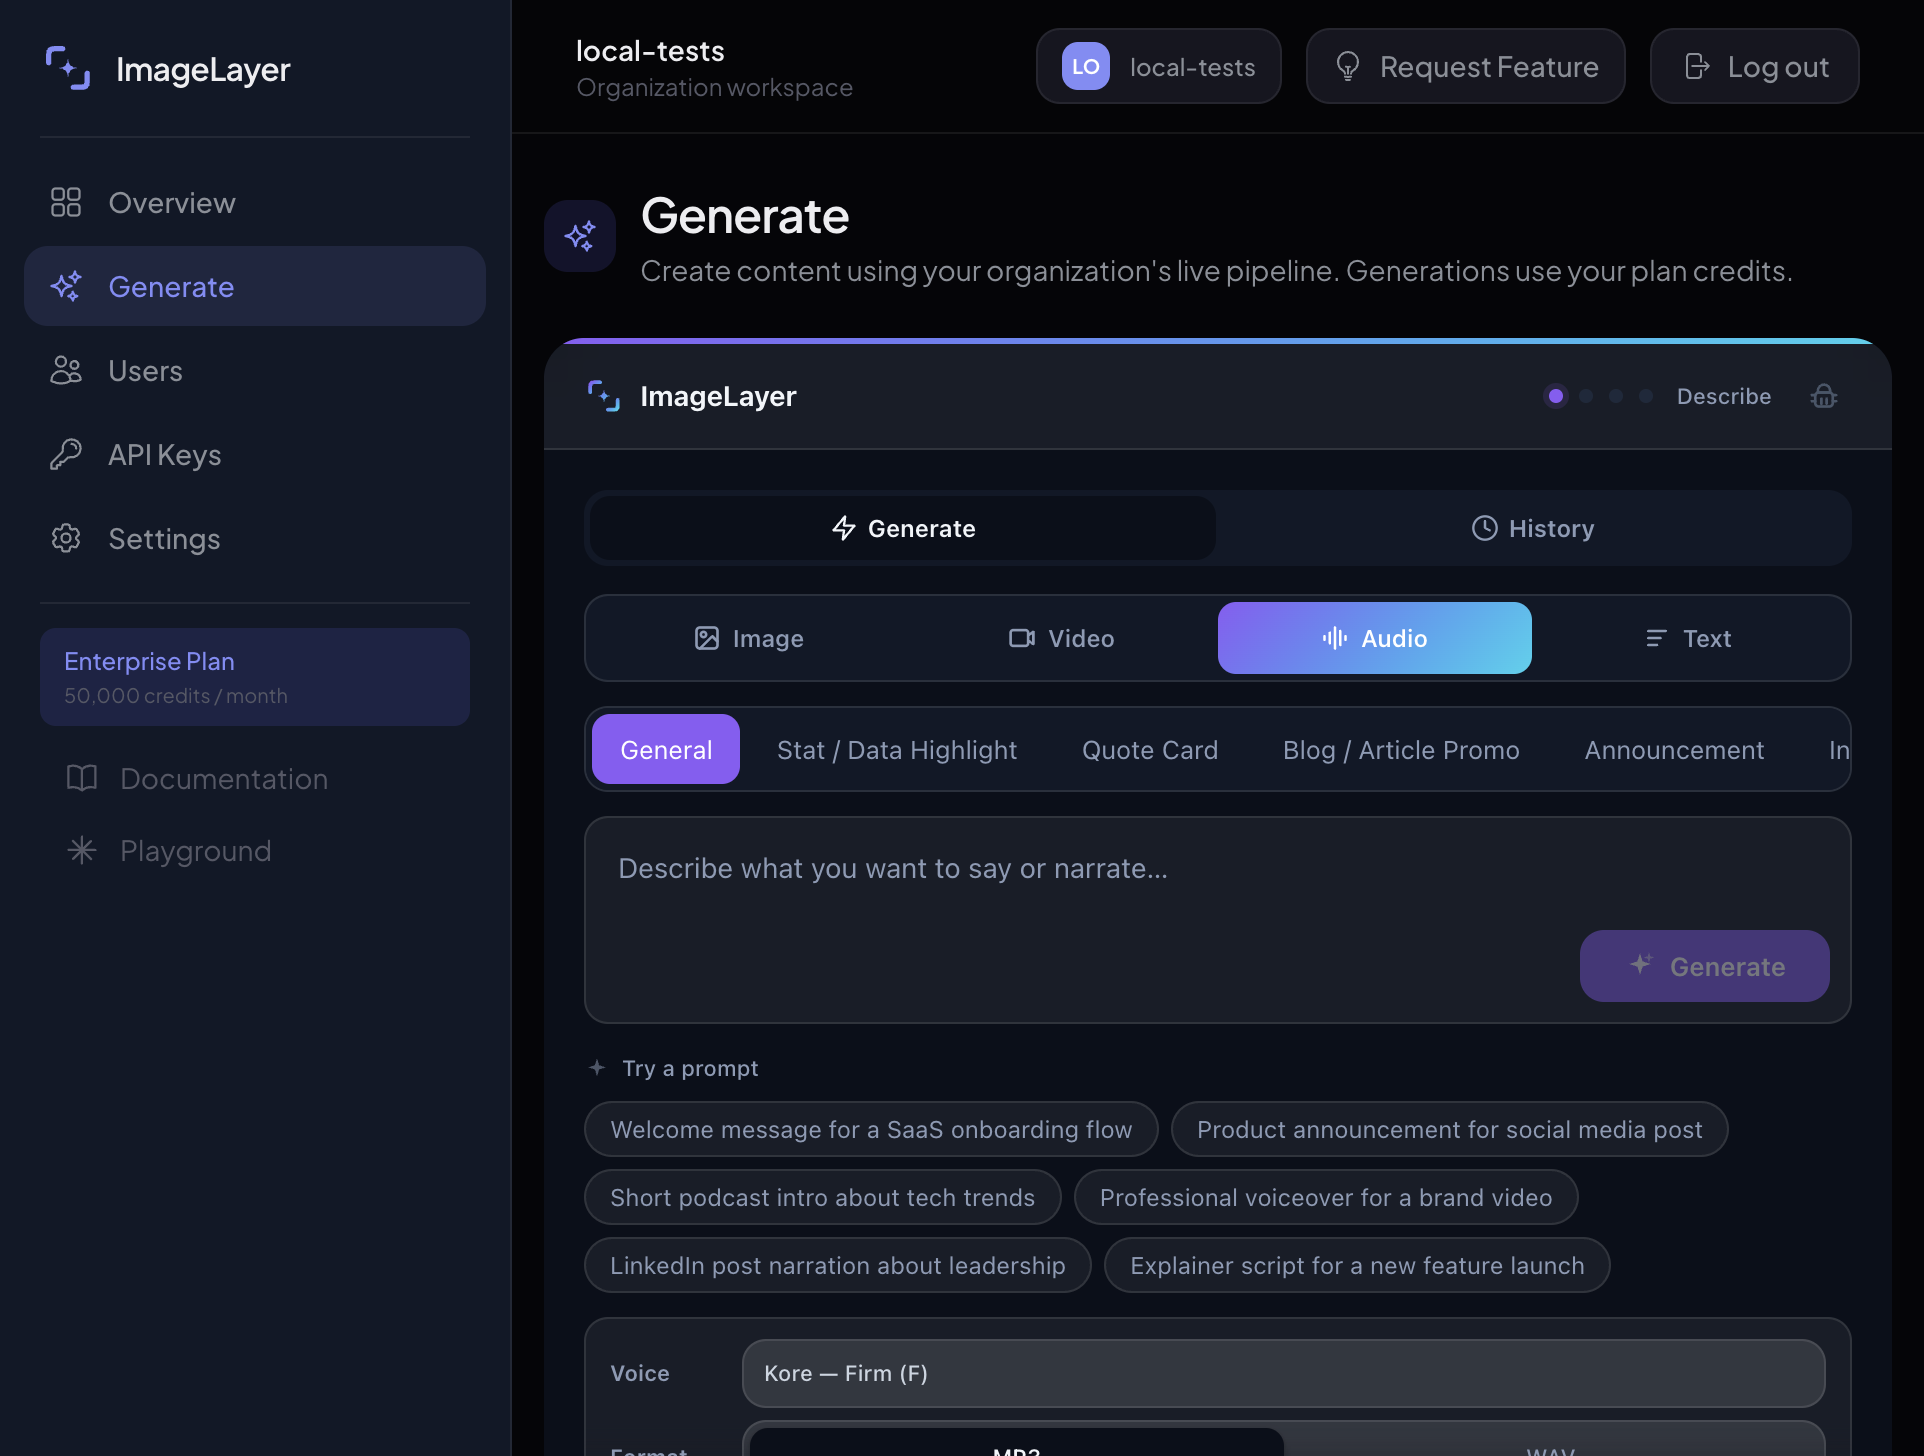Choose the Stat / Data Highlight template

(x=897, y=749)
